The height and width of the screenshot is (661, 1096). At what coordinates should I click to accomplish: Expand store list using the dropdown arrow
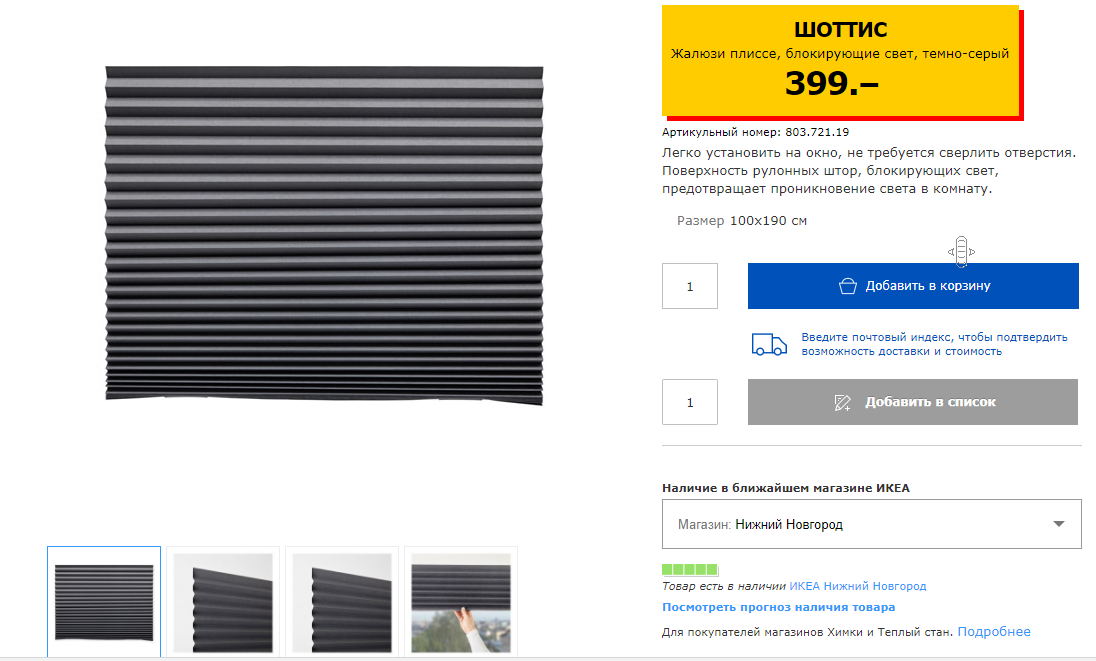[1059, 524]
